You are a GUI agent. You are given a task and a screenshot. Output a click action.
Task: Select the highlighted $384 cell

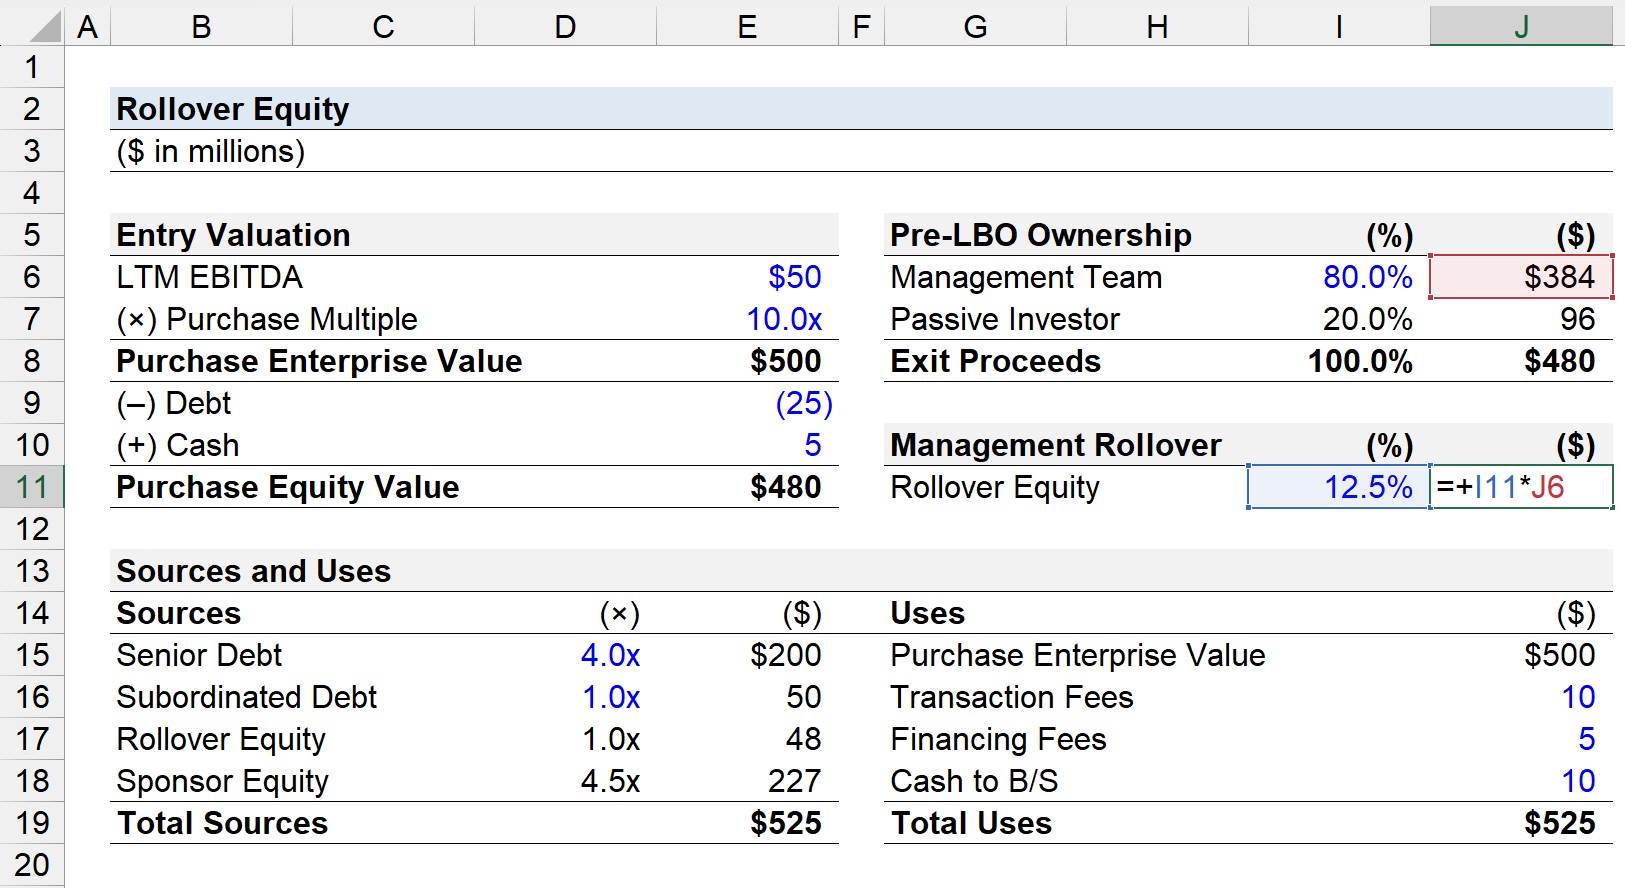1521,277
